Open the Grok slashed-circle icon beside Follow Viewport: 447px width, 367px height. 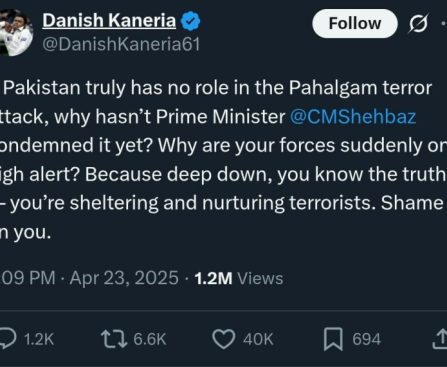pos(418,24)
